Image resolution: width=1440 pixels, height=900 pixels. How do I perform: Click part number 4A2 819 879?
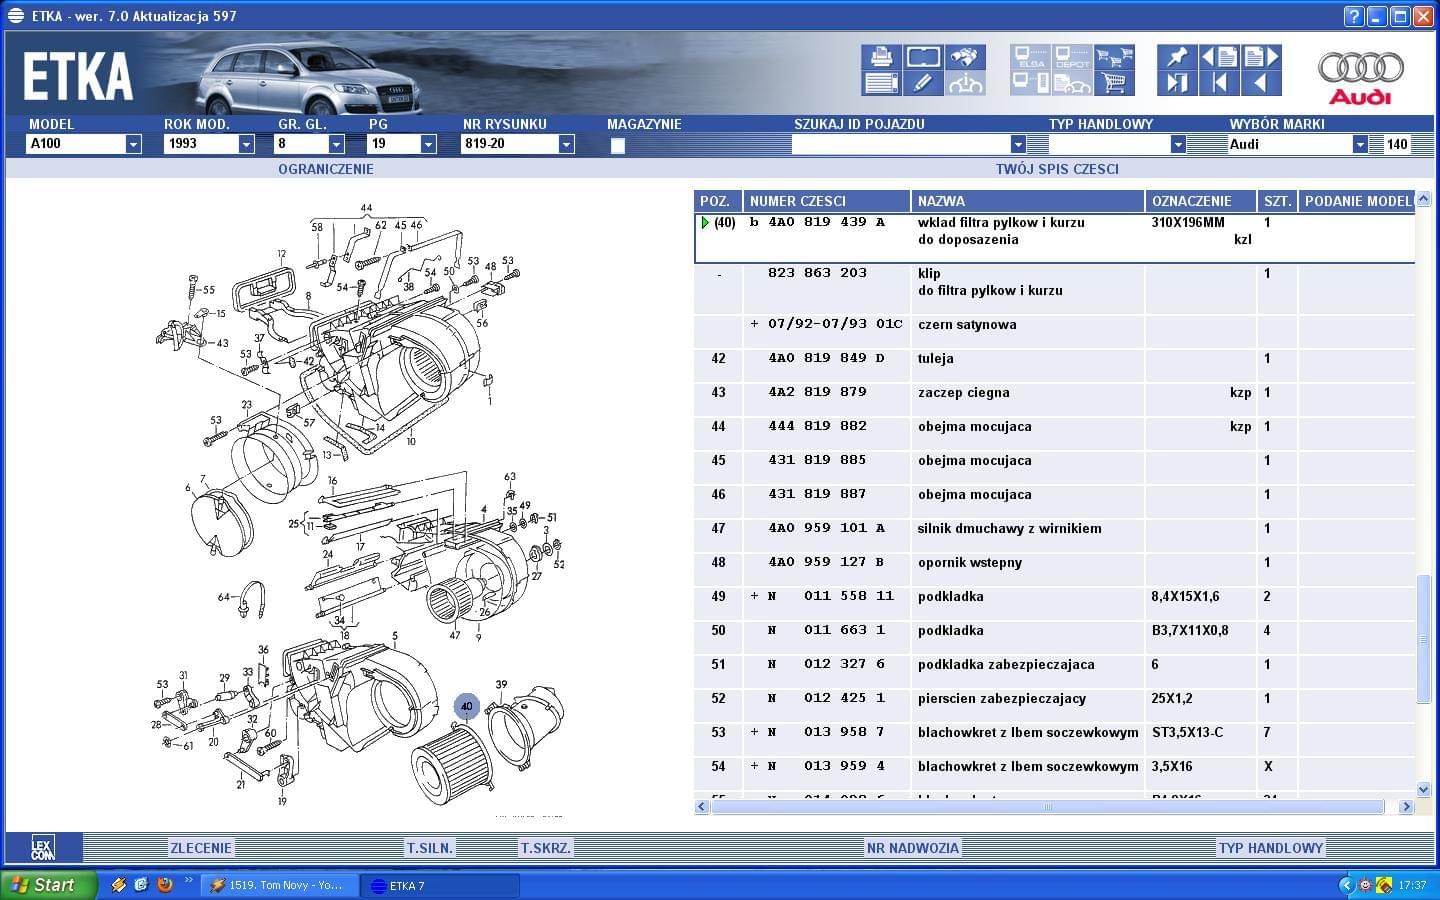point(817,392)
